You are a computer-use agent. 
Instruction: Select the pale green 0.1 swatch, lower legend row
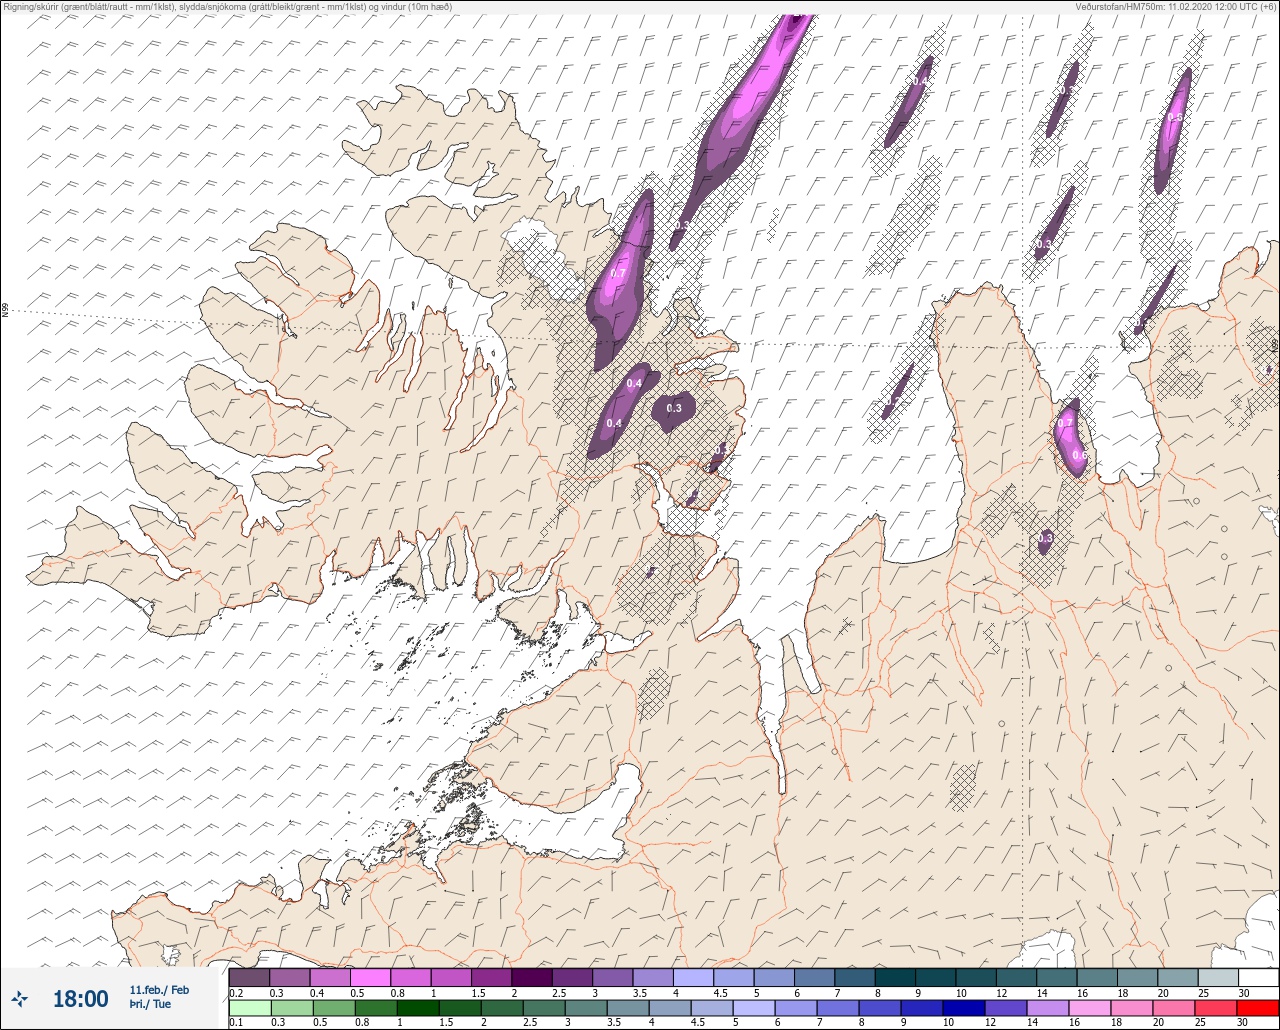coord(249,1008)
